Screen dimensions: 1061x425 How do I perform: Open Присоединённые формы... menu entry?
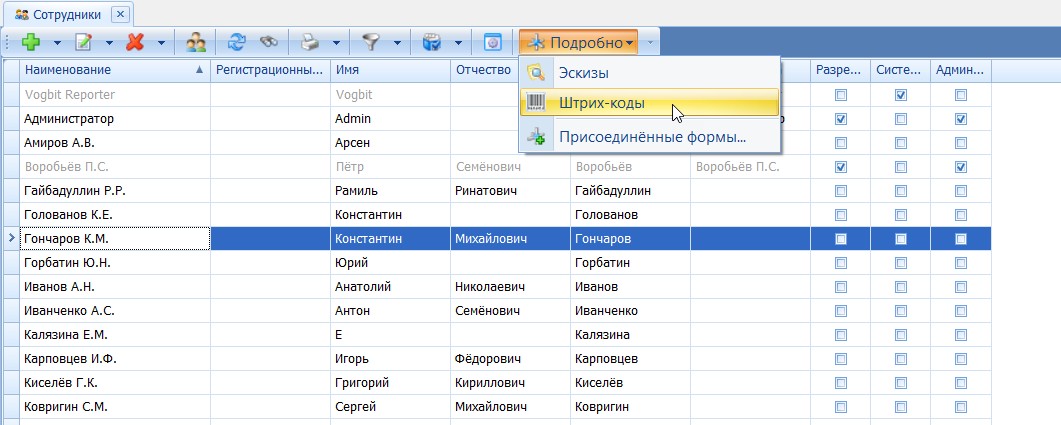coord(650,137)
